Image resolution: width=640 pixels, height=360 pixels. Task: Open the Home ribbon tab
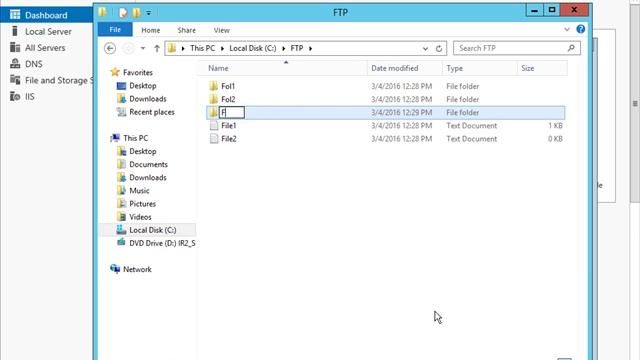click(x=151, y=30)
